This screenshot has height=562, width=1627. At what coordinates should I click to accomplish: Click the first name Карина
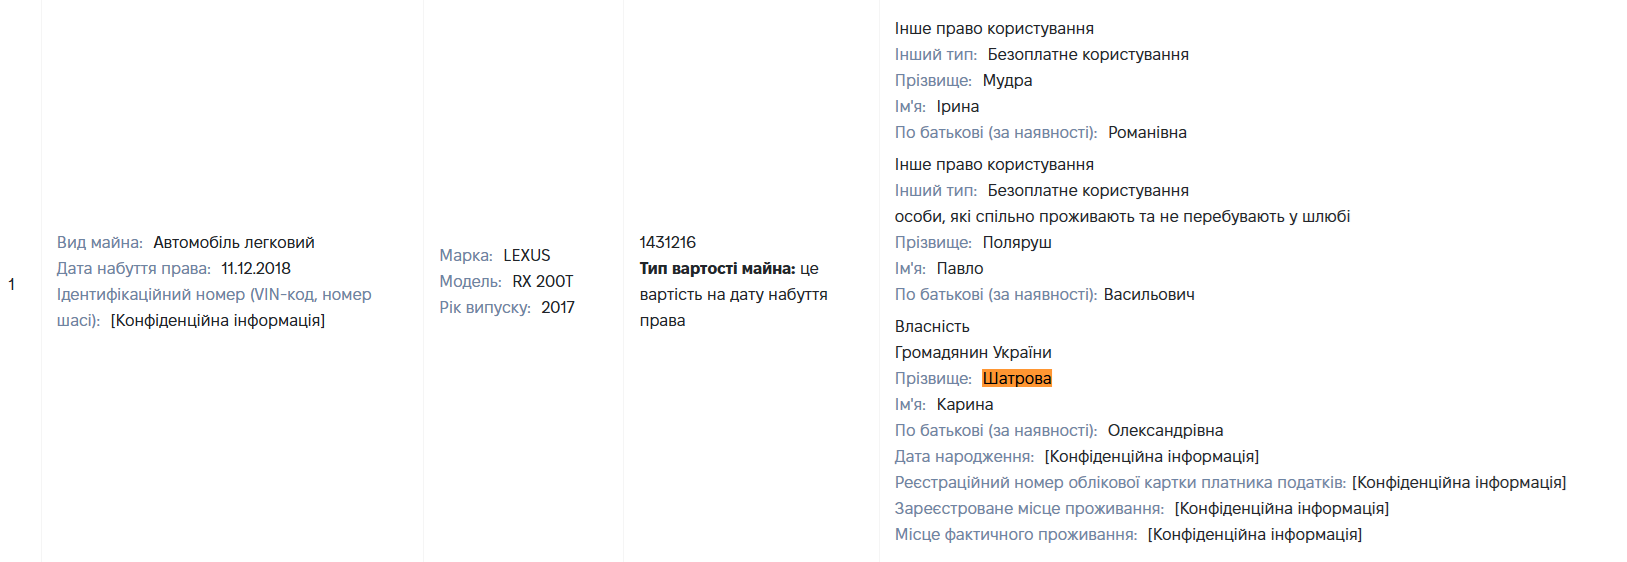coord(965,404)
